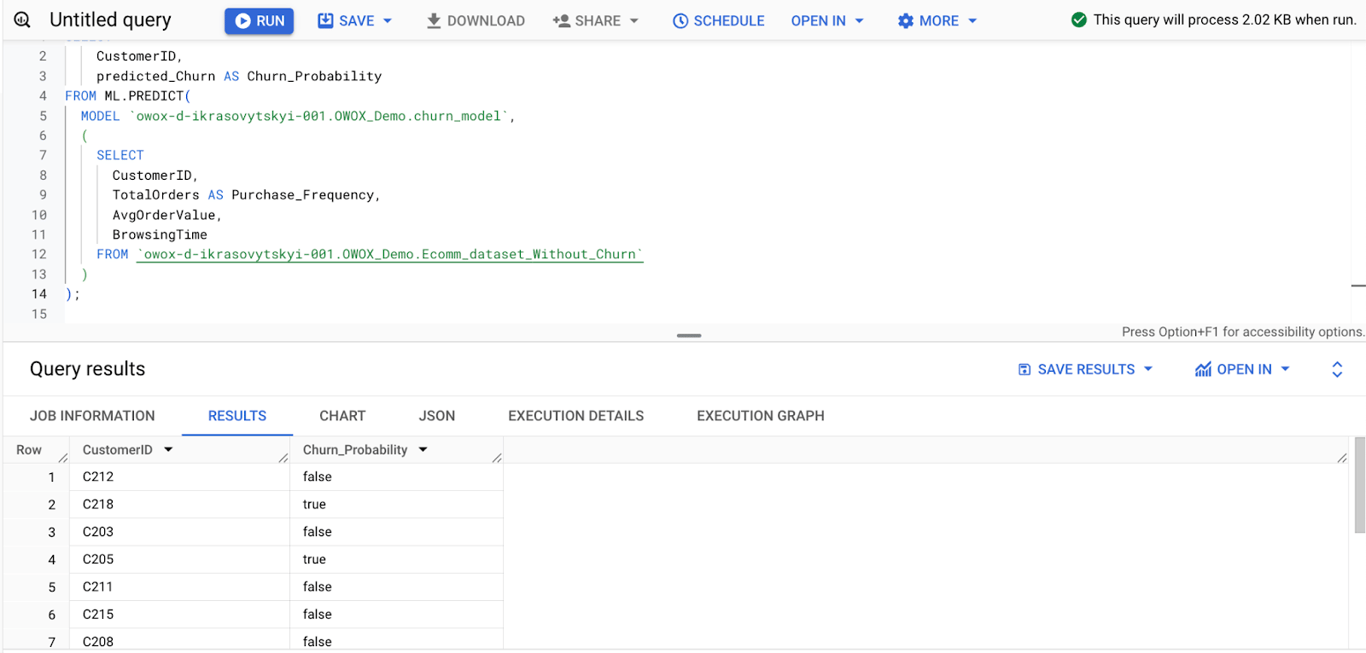Click the churn_model model reference in line 5

tap(322, 116)
